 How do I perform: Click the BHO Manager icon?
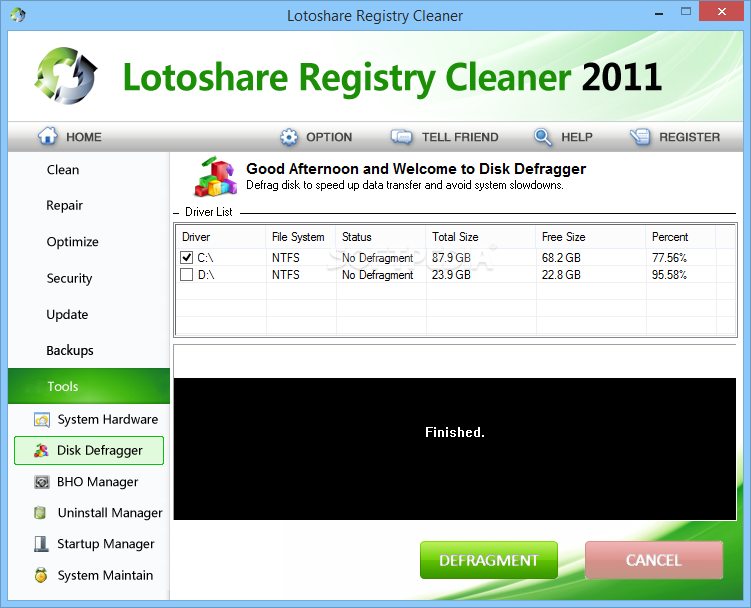point(42,482)
